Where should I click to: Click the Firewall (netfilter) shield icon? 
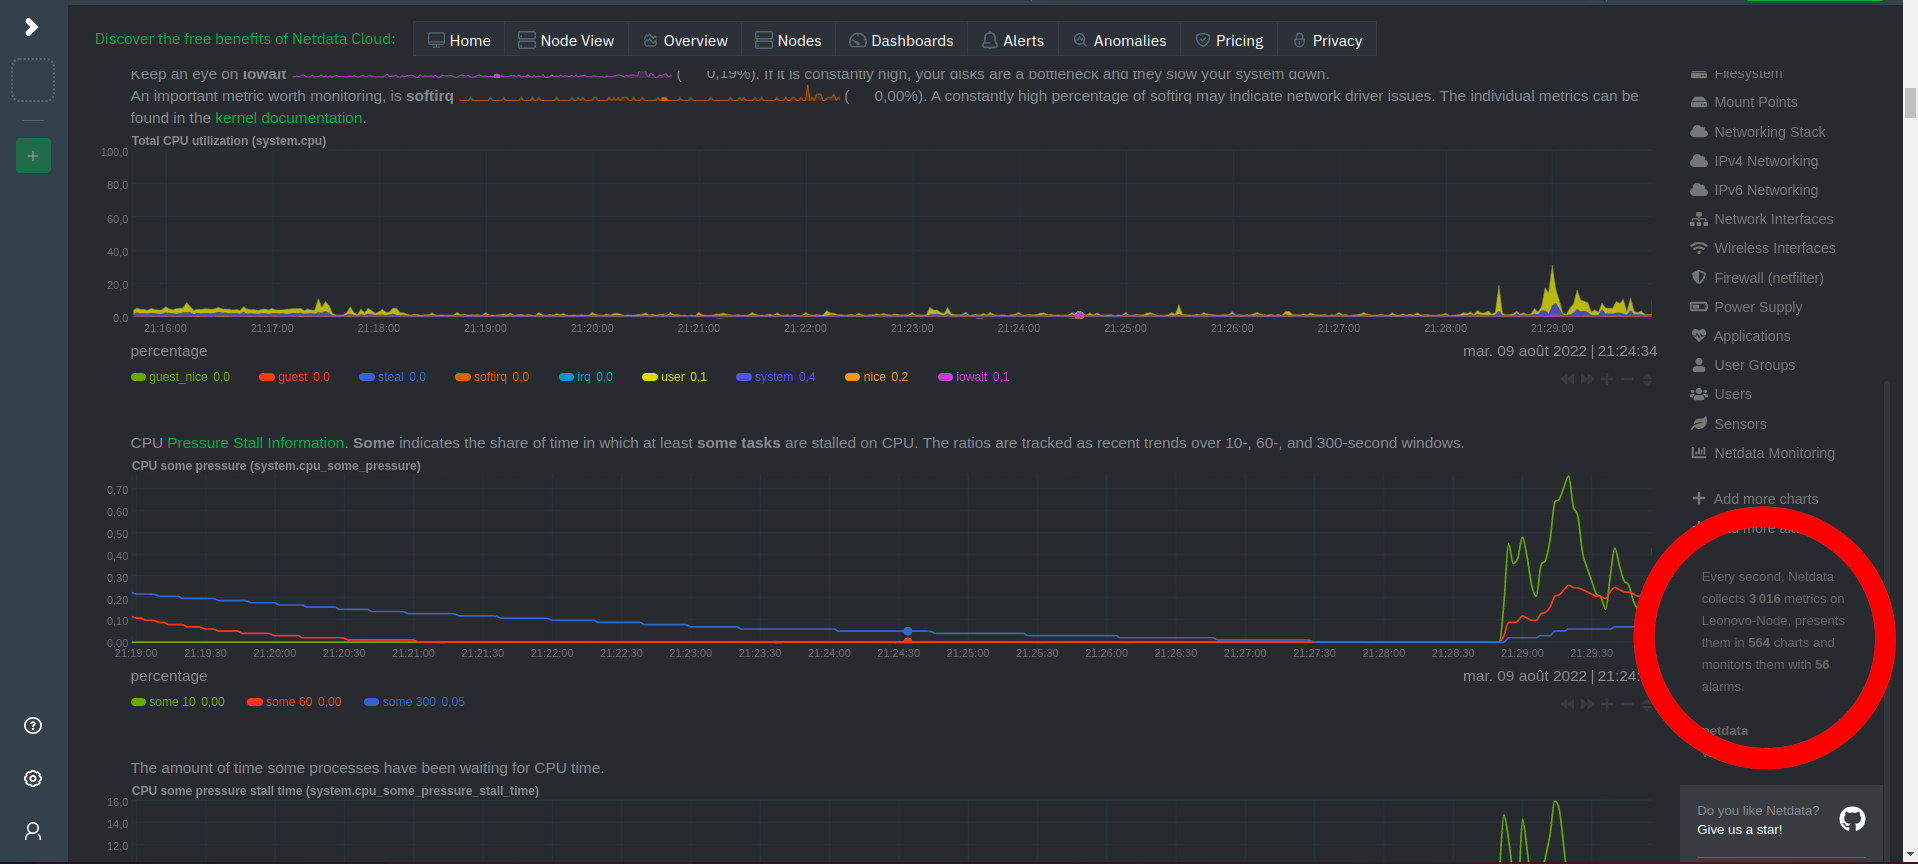[1698, 277]
